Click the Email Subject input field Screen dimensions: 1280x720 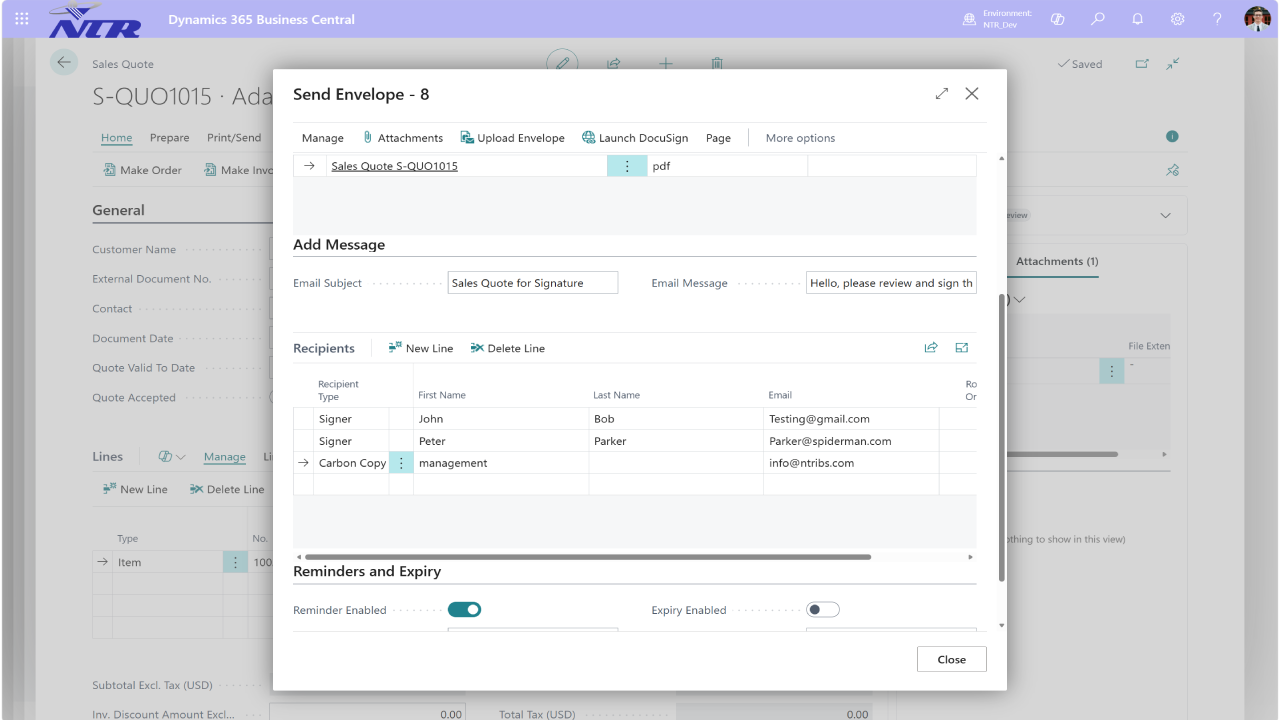(x=533, y=283)
